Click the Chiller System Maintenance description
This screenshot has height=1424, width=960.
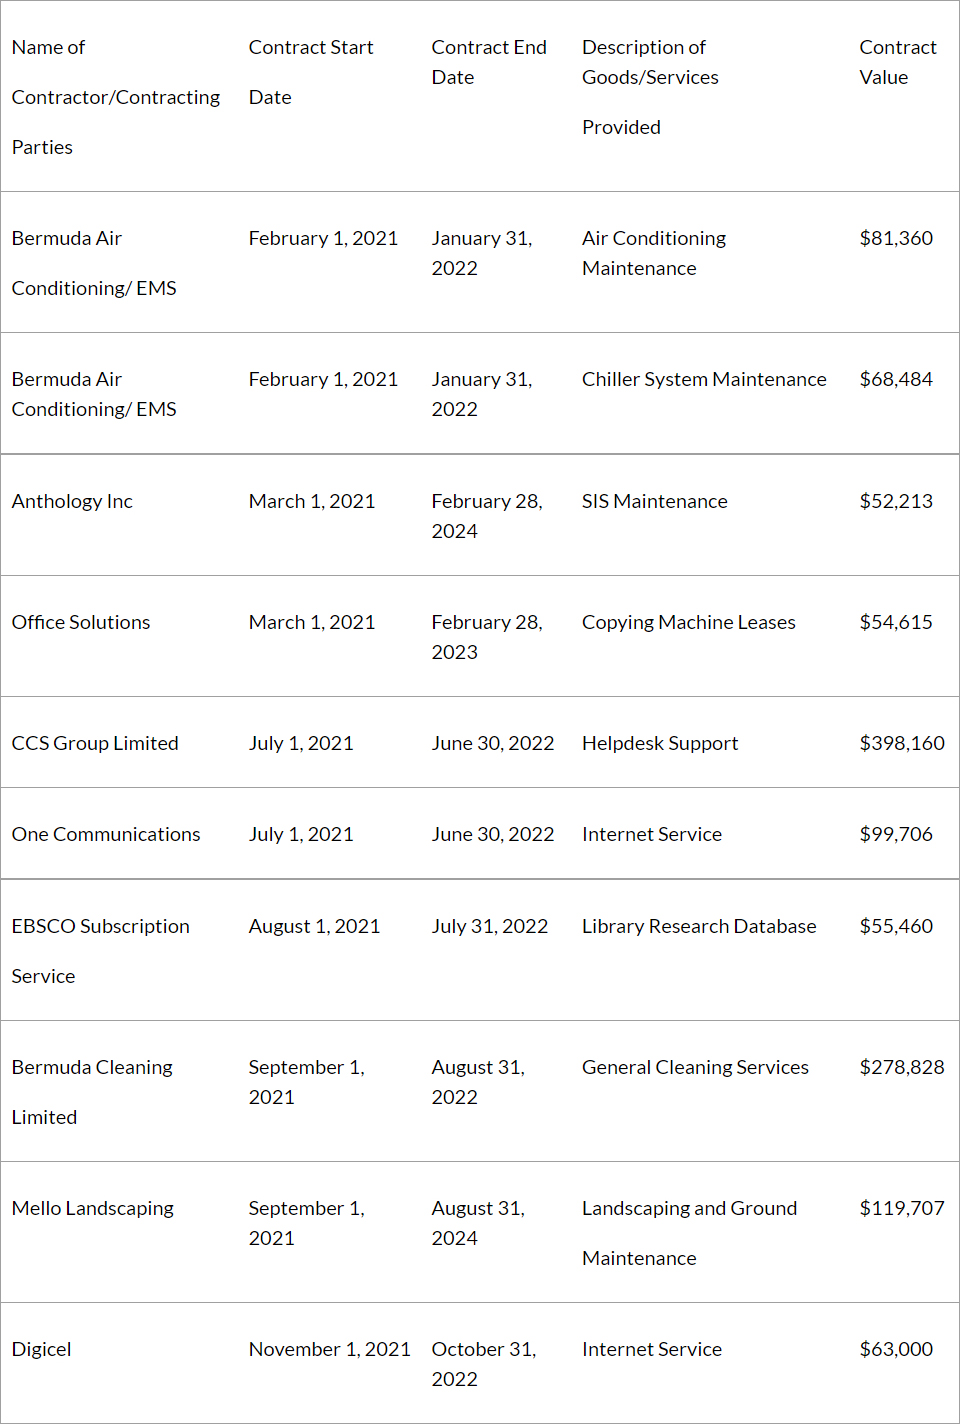[704, 379]
